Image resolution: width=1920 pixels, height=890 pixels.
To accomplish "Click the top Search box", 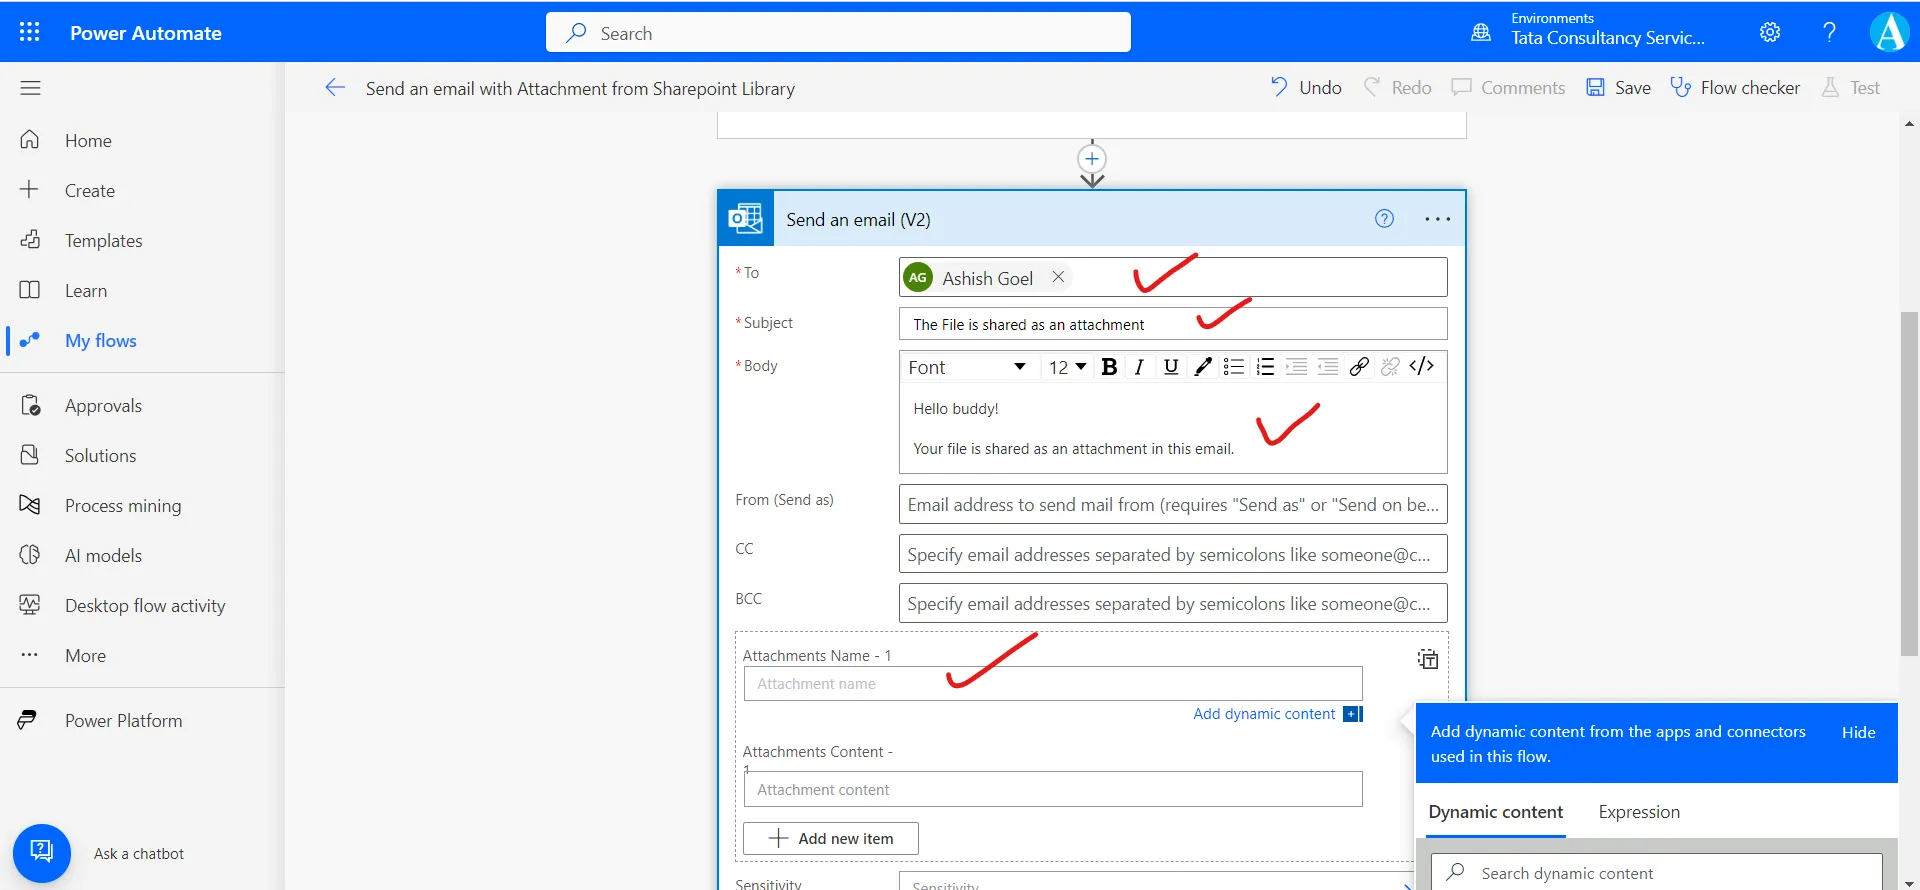I will [x=838, y=32].
